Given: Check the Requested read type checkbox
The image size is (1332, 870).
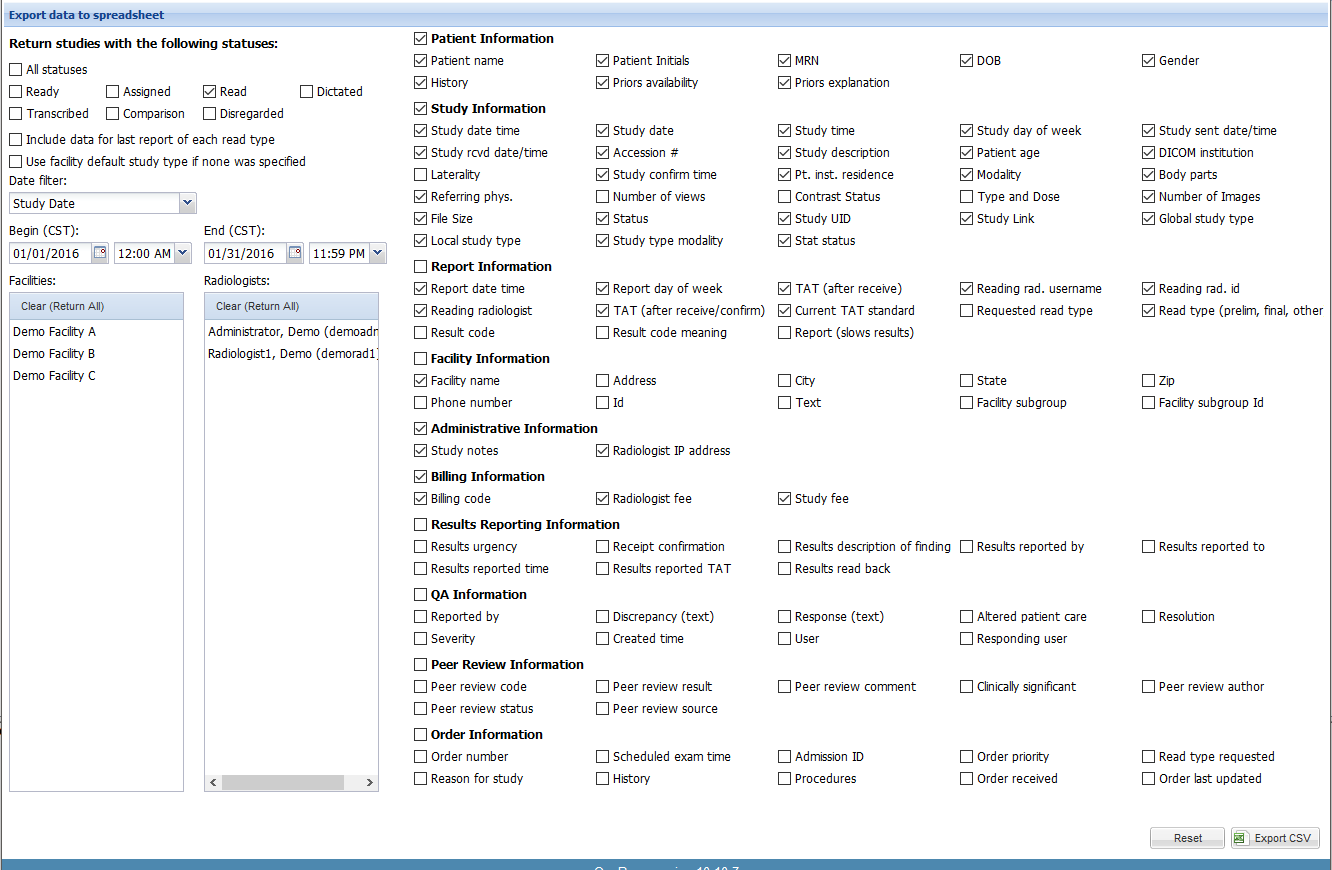Looking at the screenshot, I should pos(966,311).
